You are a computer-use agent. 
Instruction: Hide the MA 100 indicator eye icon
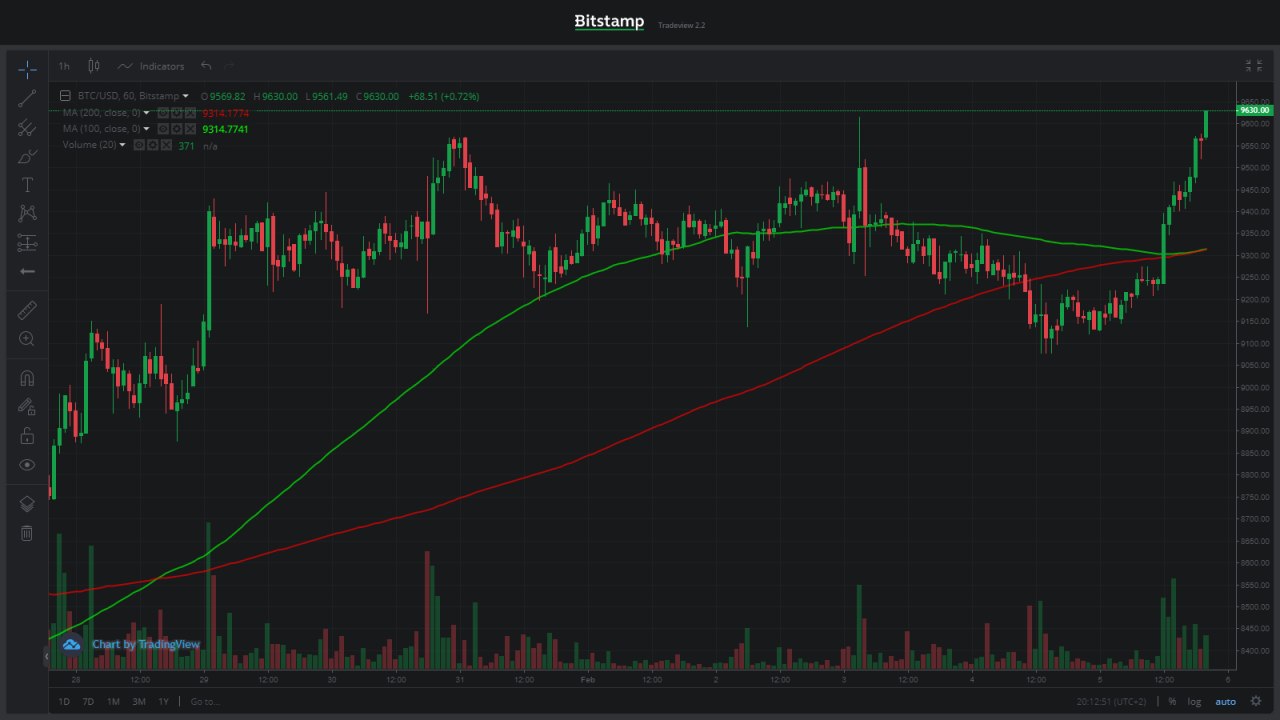coord(163,129)
